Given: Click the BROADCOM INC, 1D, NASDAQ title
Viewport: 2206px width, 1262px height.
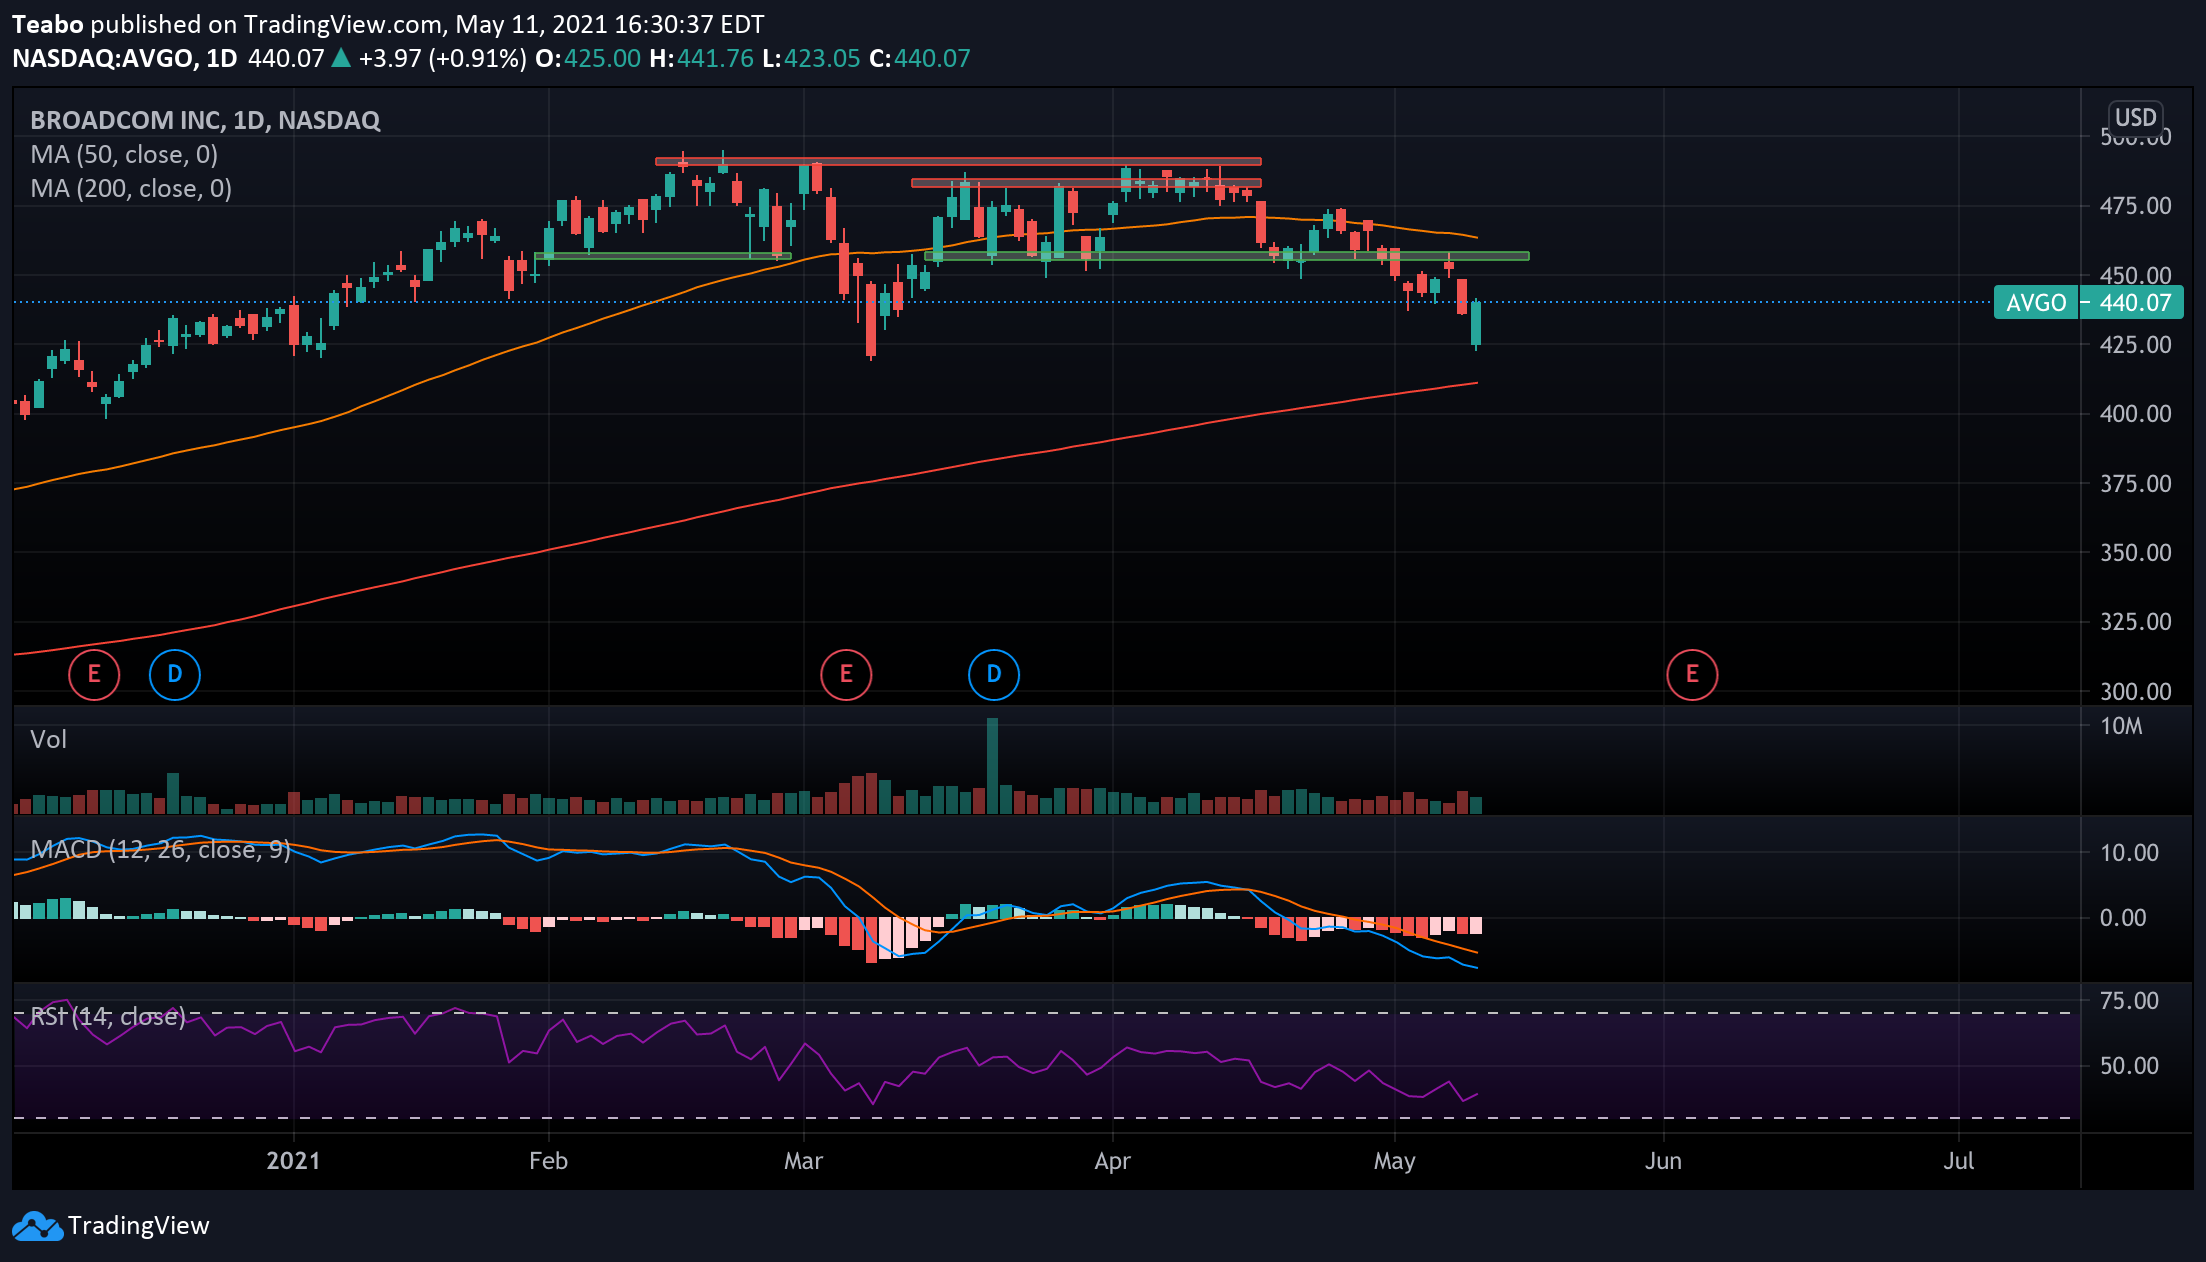Looking at the screenshot, I should click(x=205, y=120).
